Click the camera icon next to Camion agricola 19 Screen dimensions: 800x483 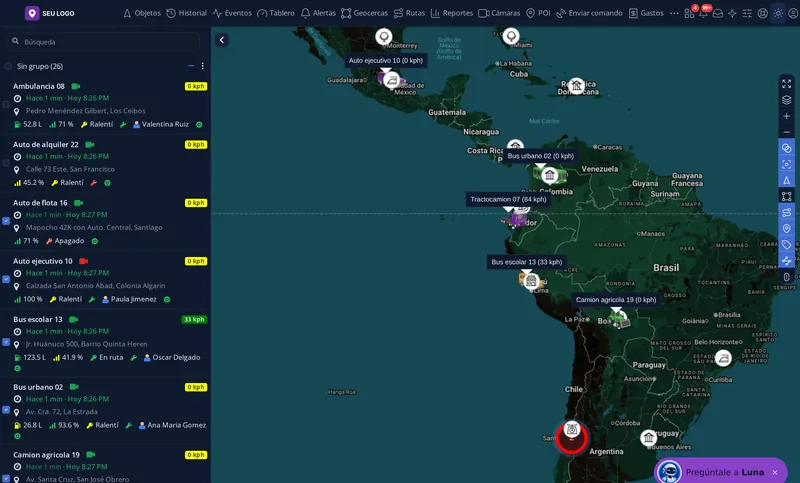[x=91, y=454]
